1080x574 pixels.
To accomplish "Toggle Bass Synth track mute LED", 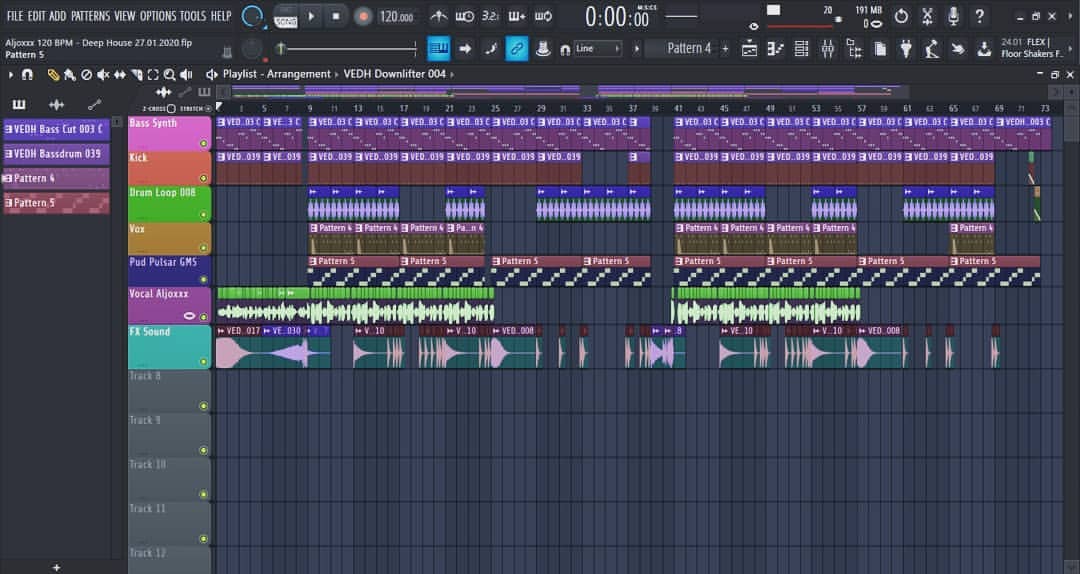I will pos(203,143).
